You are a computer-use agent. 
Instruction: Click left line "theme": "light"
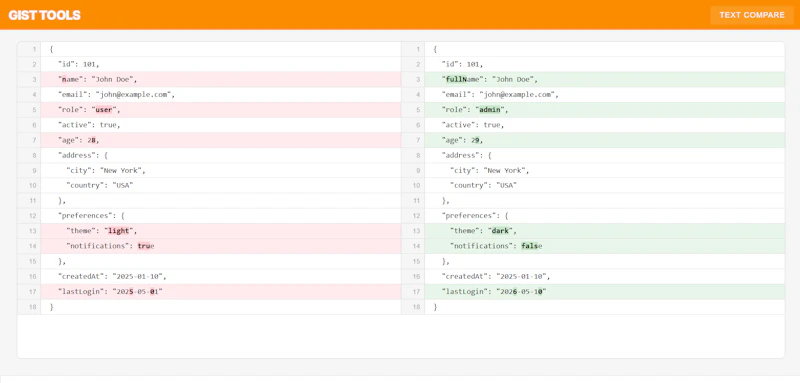point(221,231)
